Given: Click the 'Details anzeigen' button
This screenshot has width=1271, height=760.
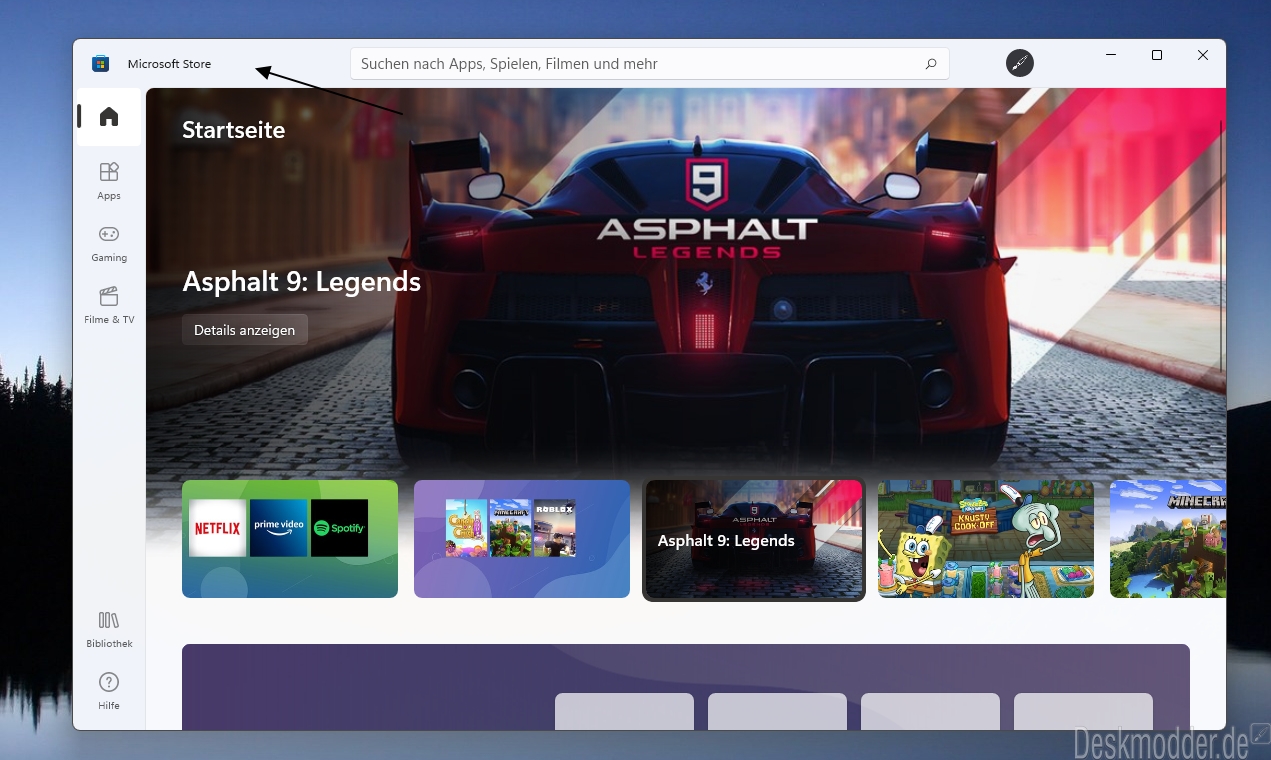Looking at the screenshot, I should (245, 330).
